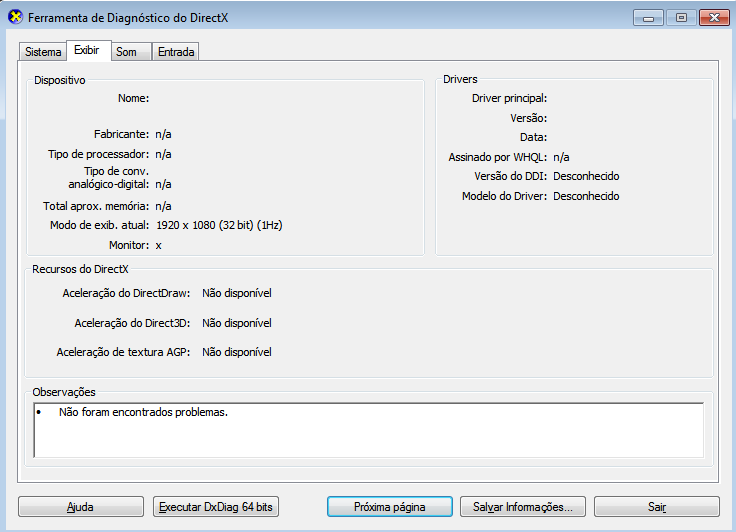This screenshot has width=736, height=532.
Task: Click the 'Aceleração do Direct3D:' label
Action: click(x=132, y=323)
